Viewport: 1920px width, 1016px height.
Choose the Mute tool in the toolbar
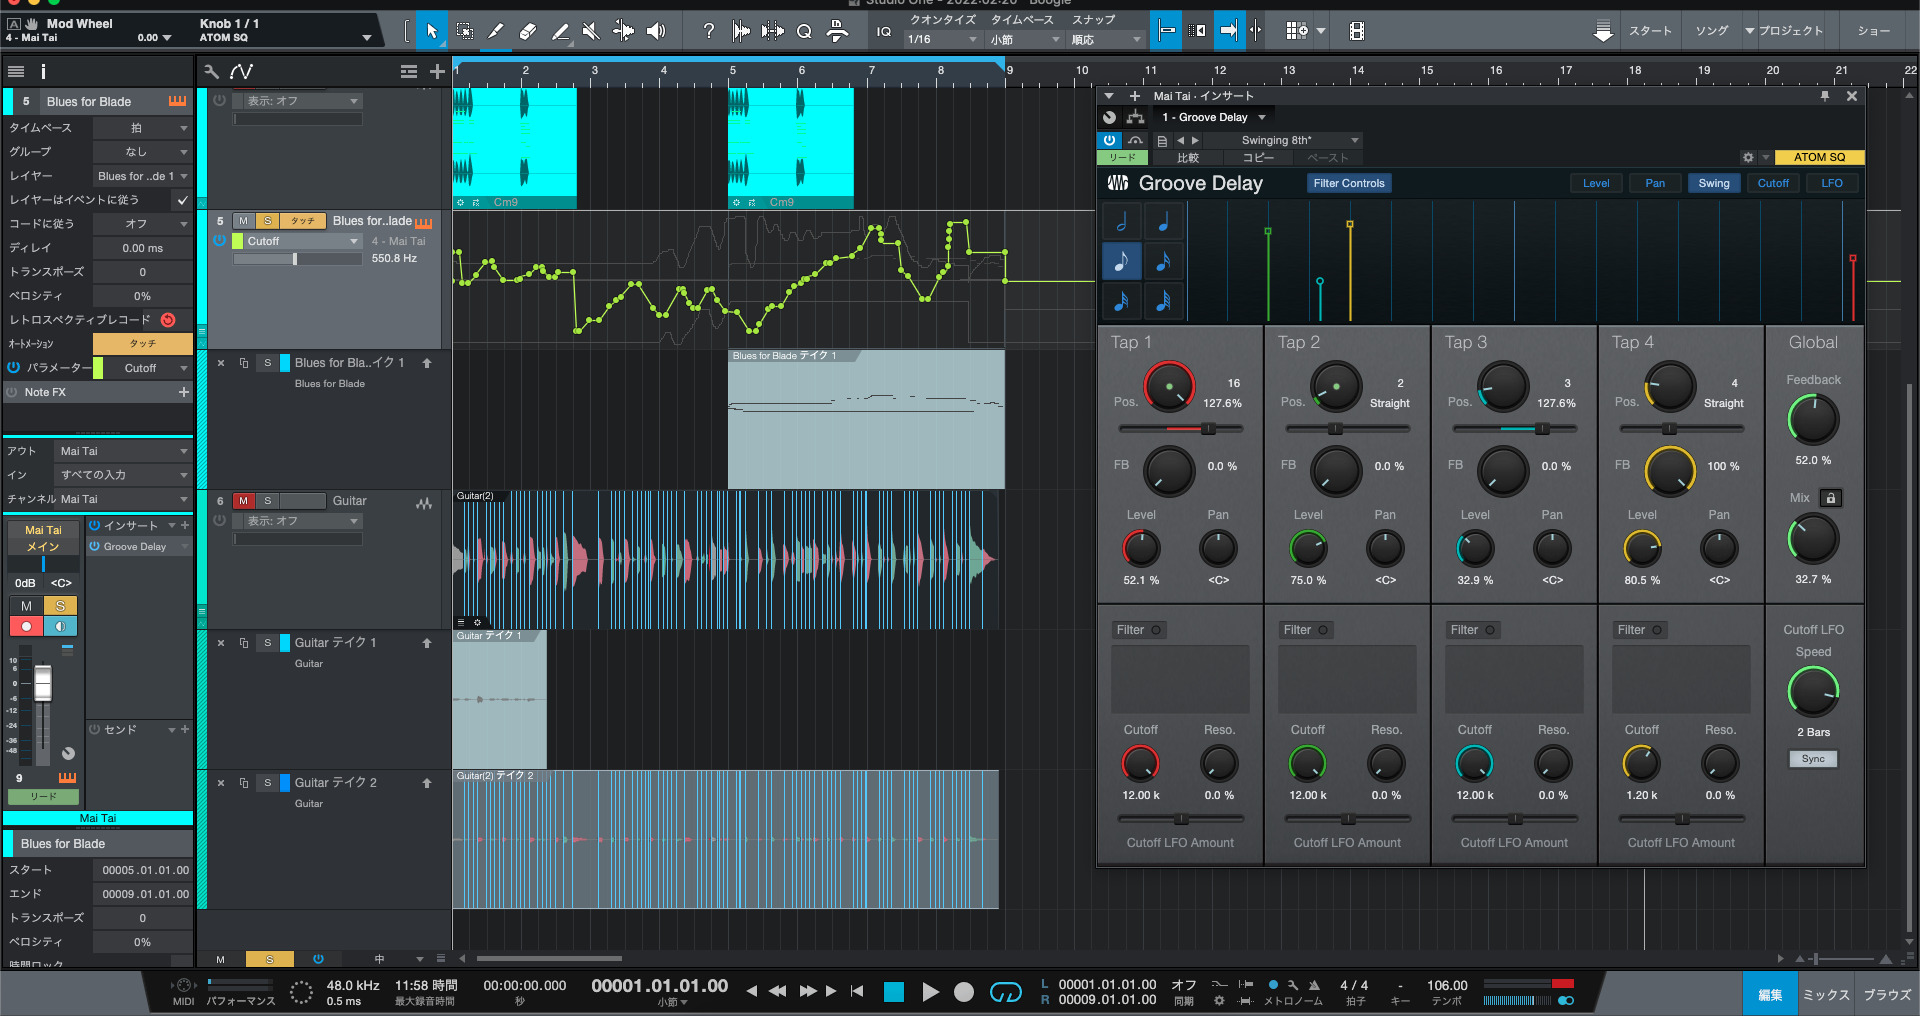(591, 32)
